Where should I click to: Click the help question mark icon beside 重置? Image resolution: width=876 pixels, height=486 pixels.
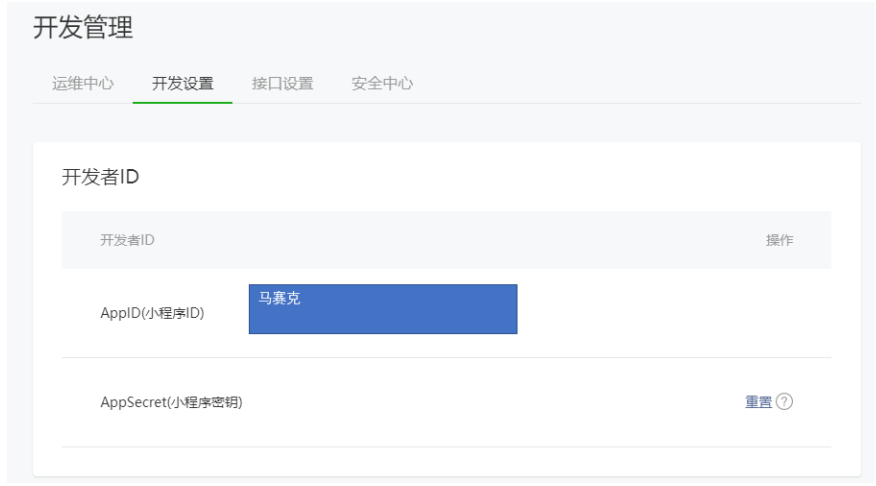pos(785,402)
